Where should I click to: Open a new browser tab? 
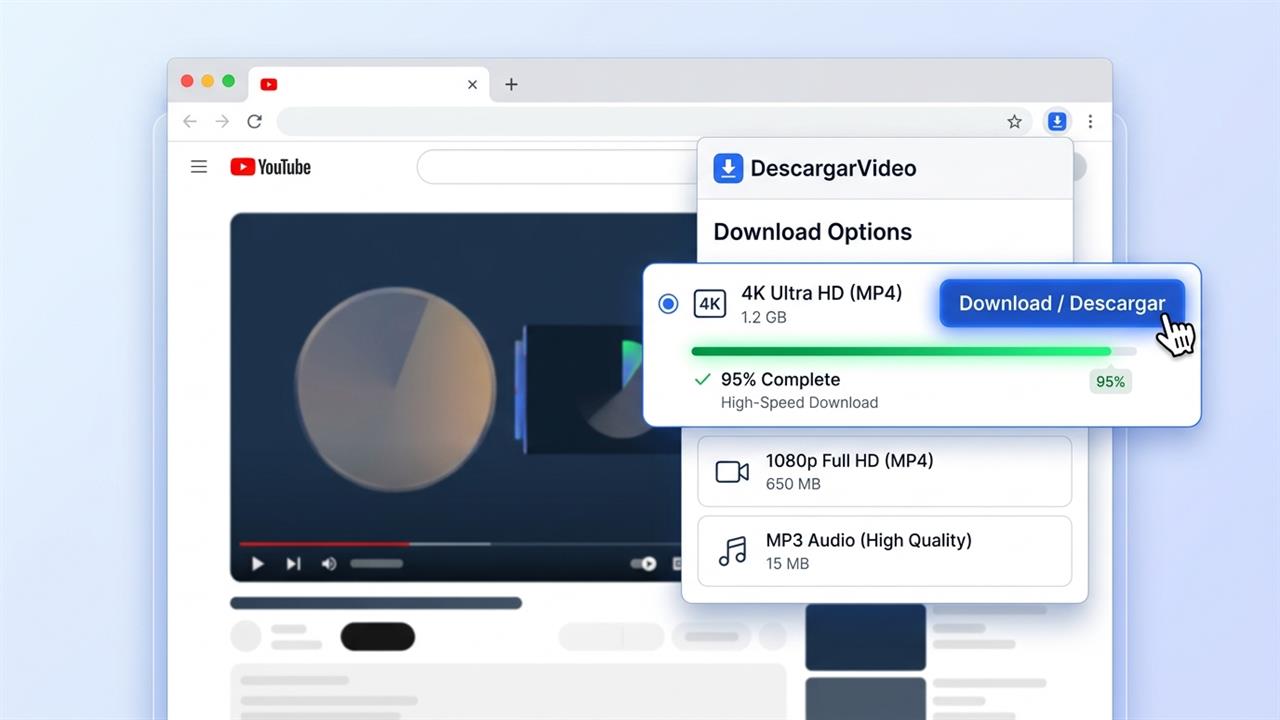click(x=511, y=85)
